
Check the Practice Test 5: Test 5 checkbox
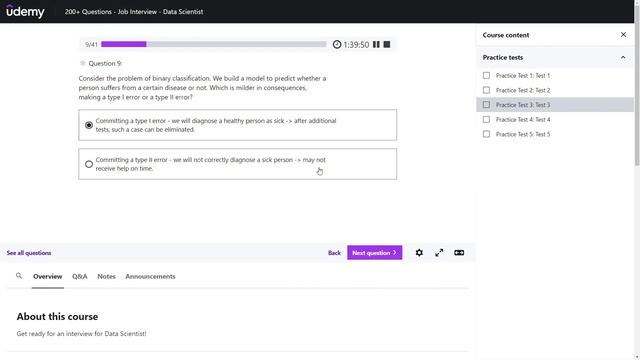[486, 134]
